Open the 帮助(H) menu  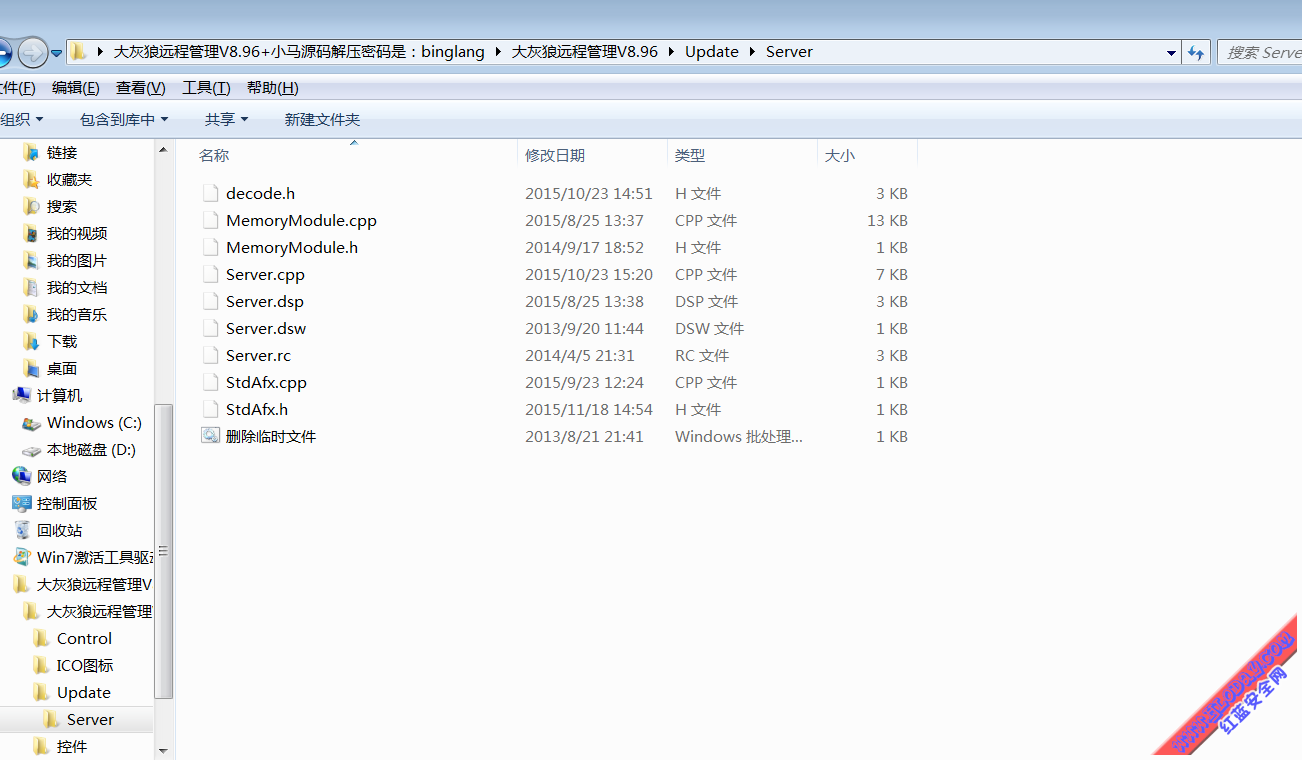click(x=273, y=88)
